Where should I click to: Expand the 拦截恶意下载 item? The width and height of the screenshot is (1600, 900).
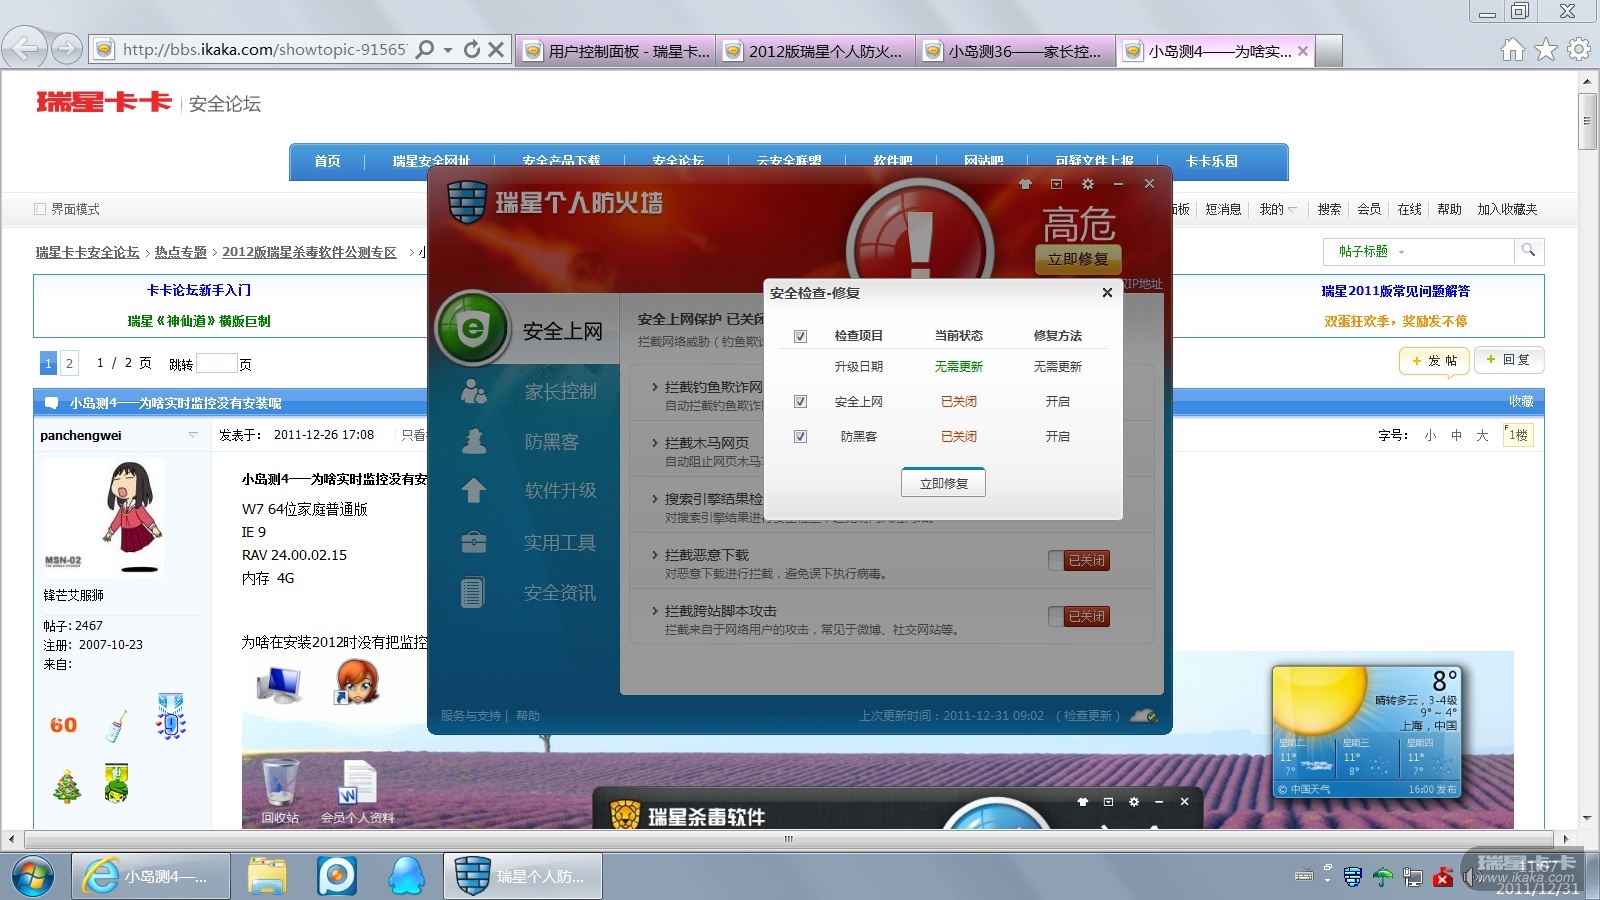[655, 555]
